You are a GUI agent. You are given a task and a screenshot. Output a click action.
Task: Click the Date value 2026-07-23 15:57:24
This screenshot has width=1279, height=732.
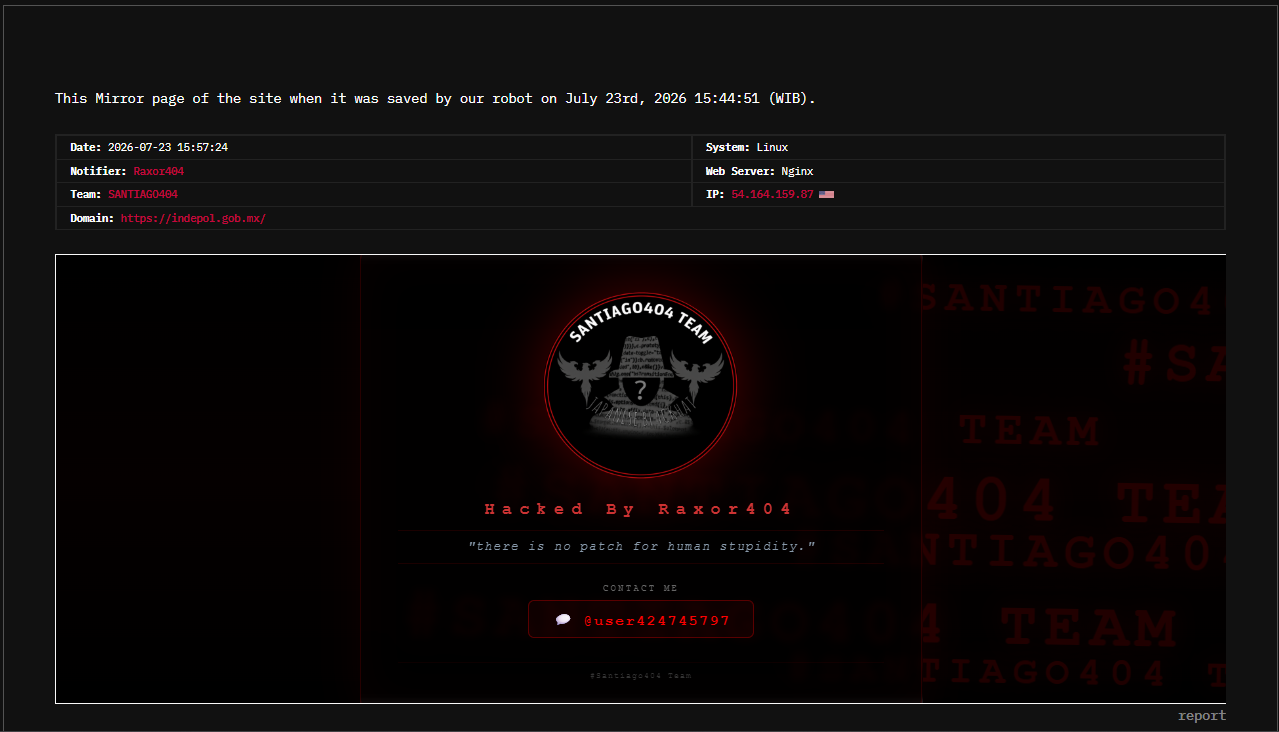pos(168,147)
